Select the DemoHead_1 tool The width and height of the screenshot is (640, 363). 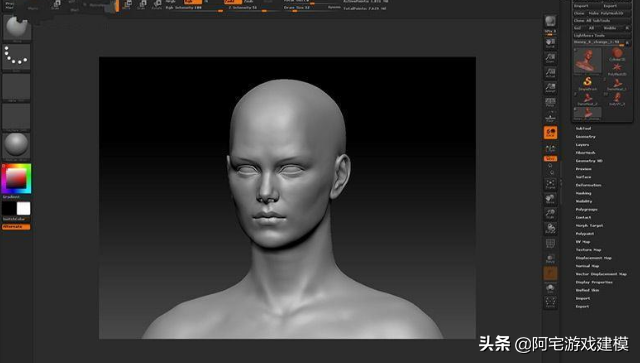[x=617, y=83]
